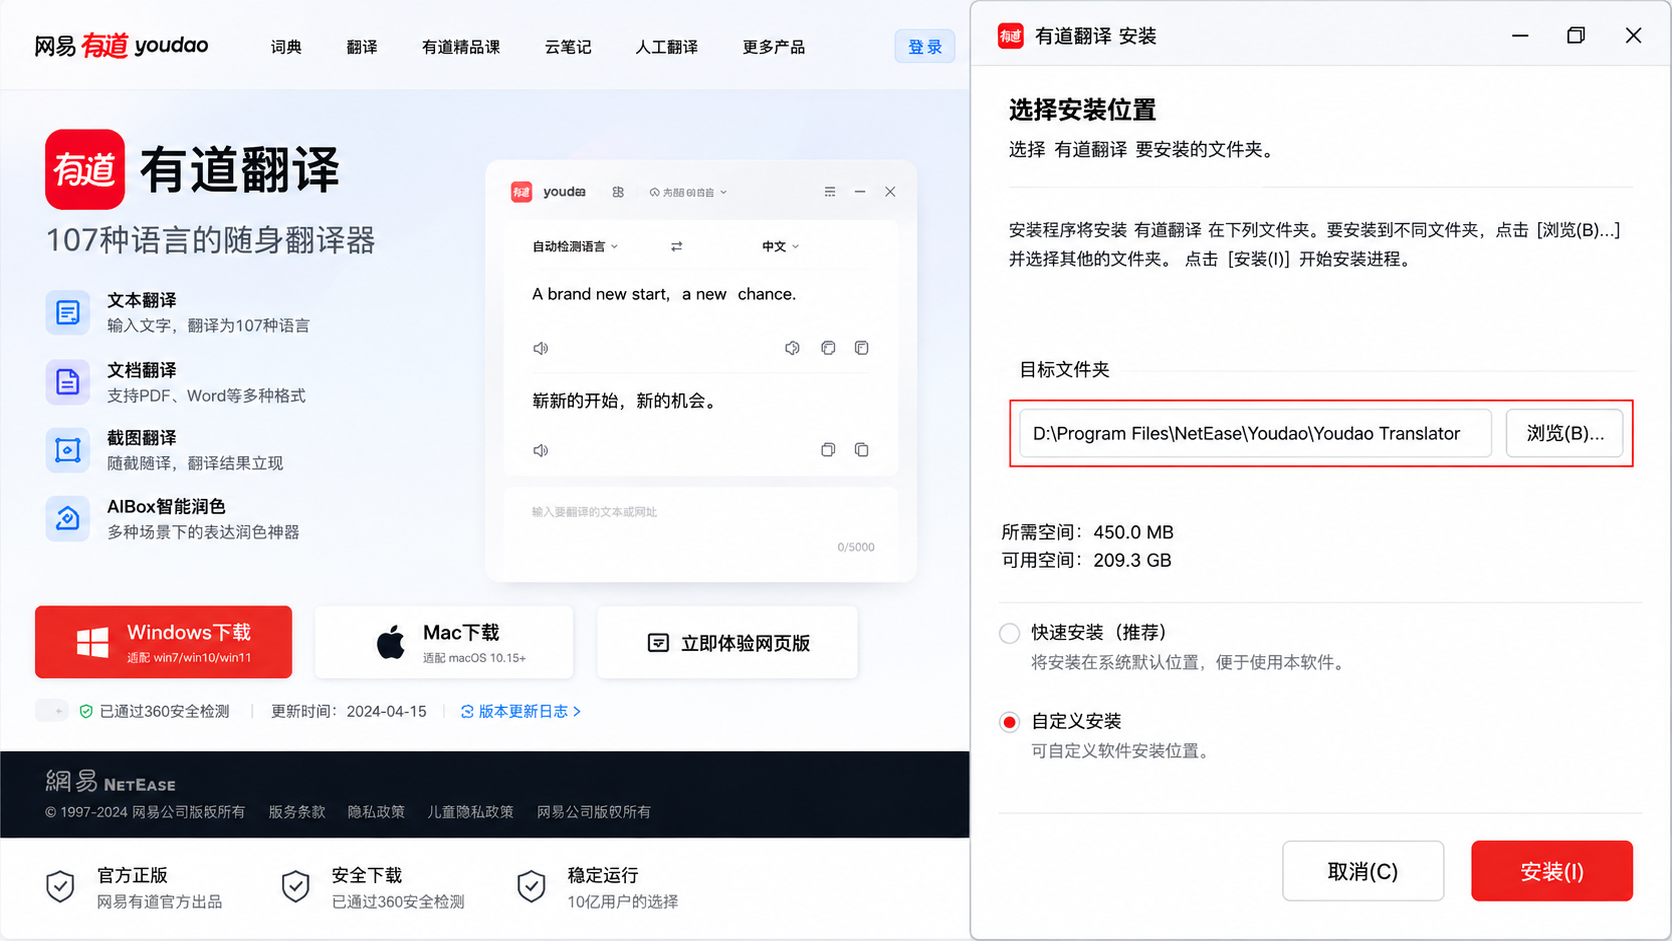Open the 自动检测语言 source language dropdown

pos(575,246)
